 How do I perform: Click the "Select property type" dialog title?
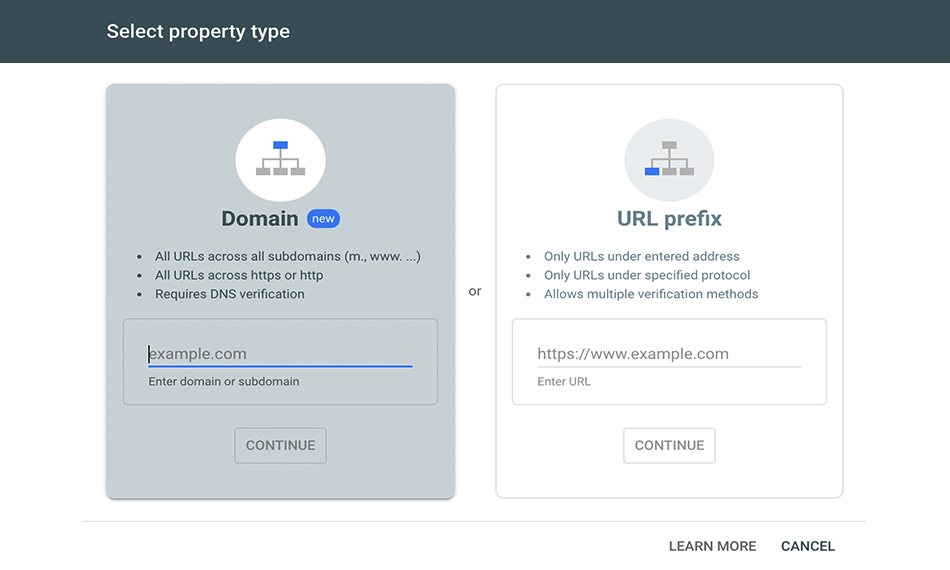pyautogui.click(x=198, y=31)
